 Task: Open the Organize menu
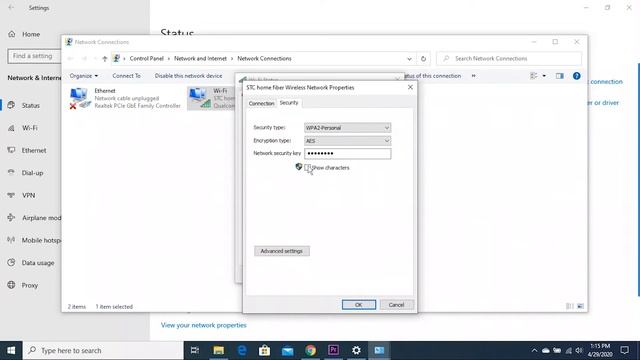pyautogui.click(x=84, y=76)
